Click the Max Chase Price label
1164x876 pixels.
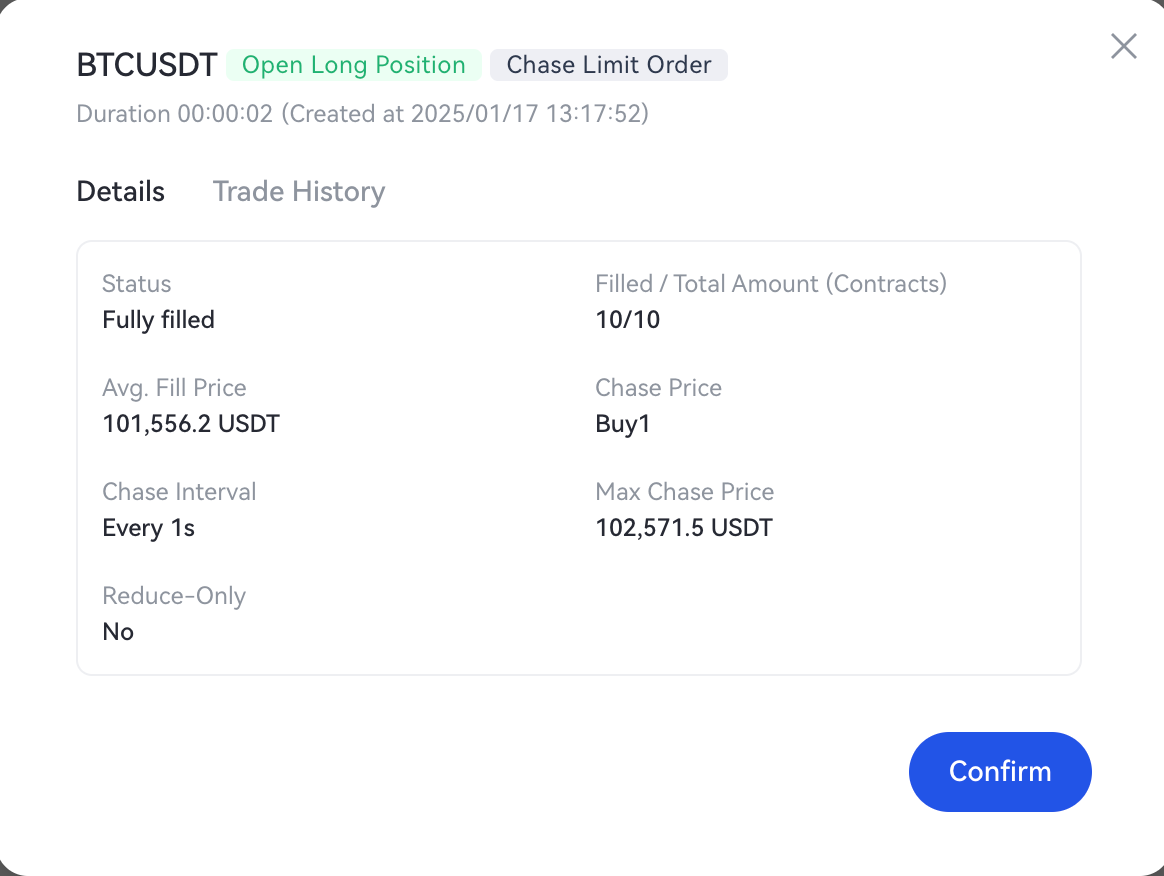(x=684, y=492)
